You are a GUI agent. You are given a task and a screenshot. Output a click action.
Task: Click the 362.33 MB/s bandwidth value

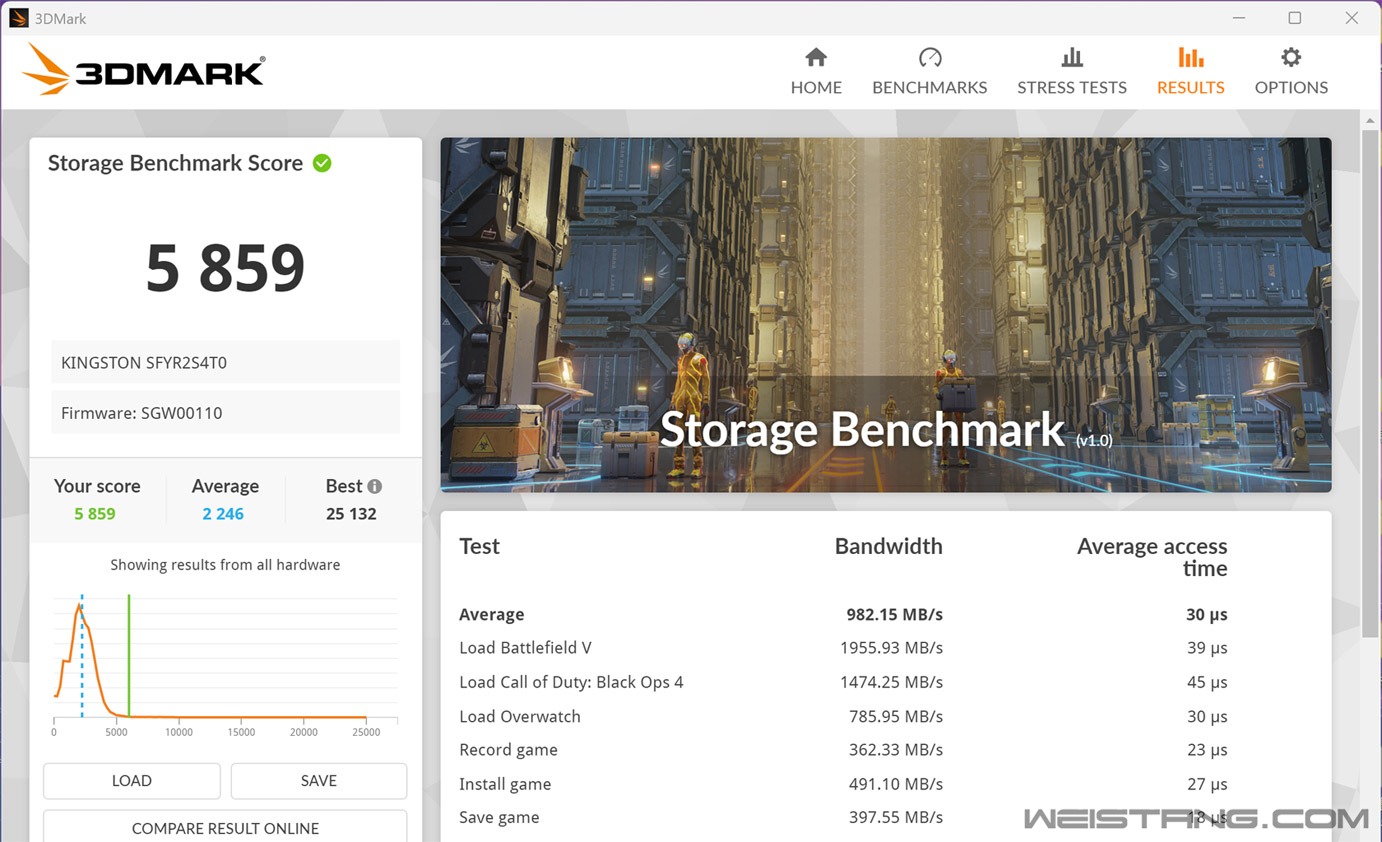point(896,750)
